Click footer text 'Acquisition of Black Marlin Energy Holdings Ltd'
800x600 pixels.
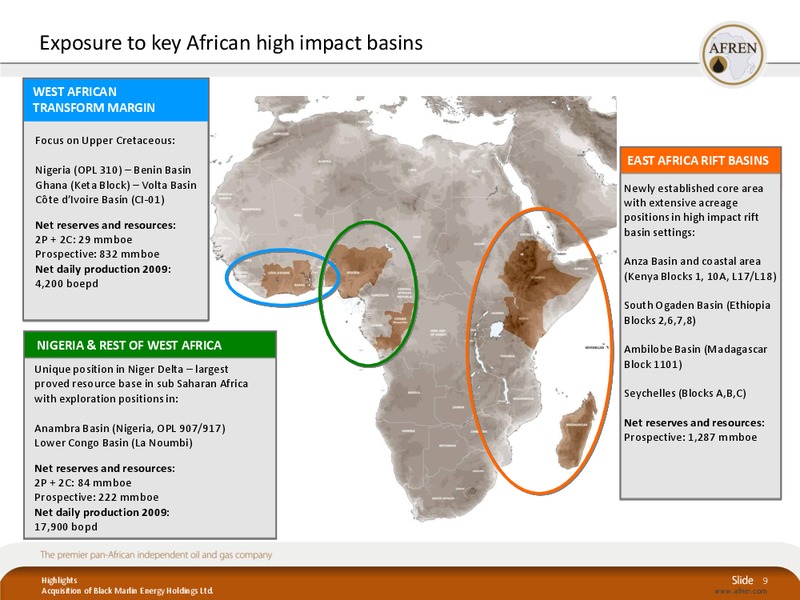coord(127,591)
